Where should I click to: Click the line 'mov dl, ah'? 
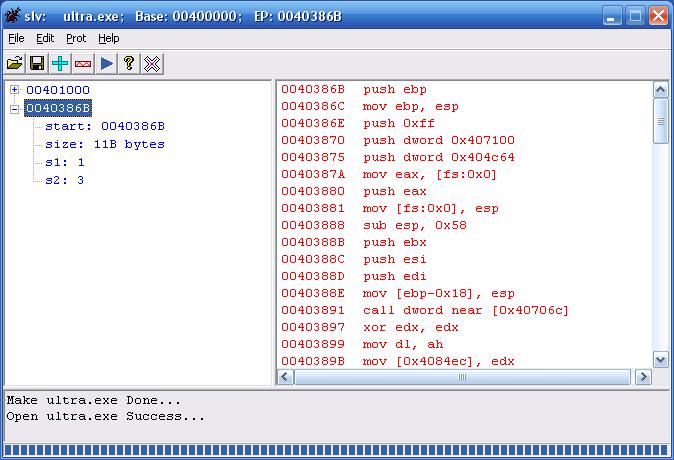click(x=362, y=344)
